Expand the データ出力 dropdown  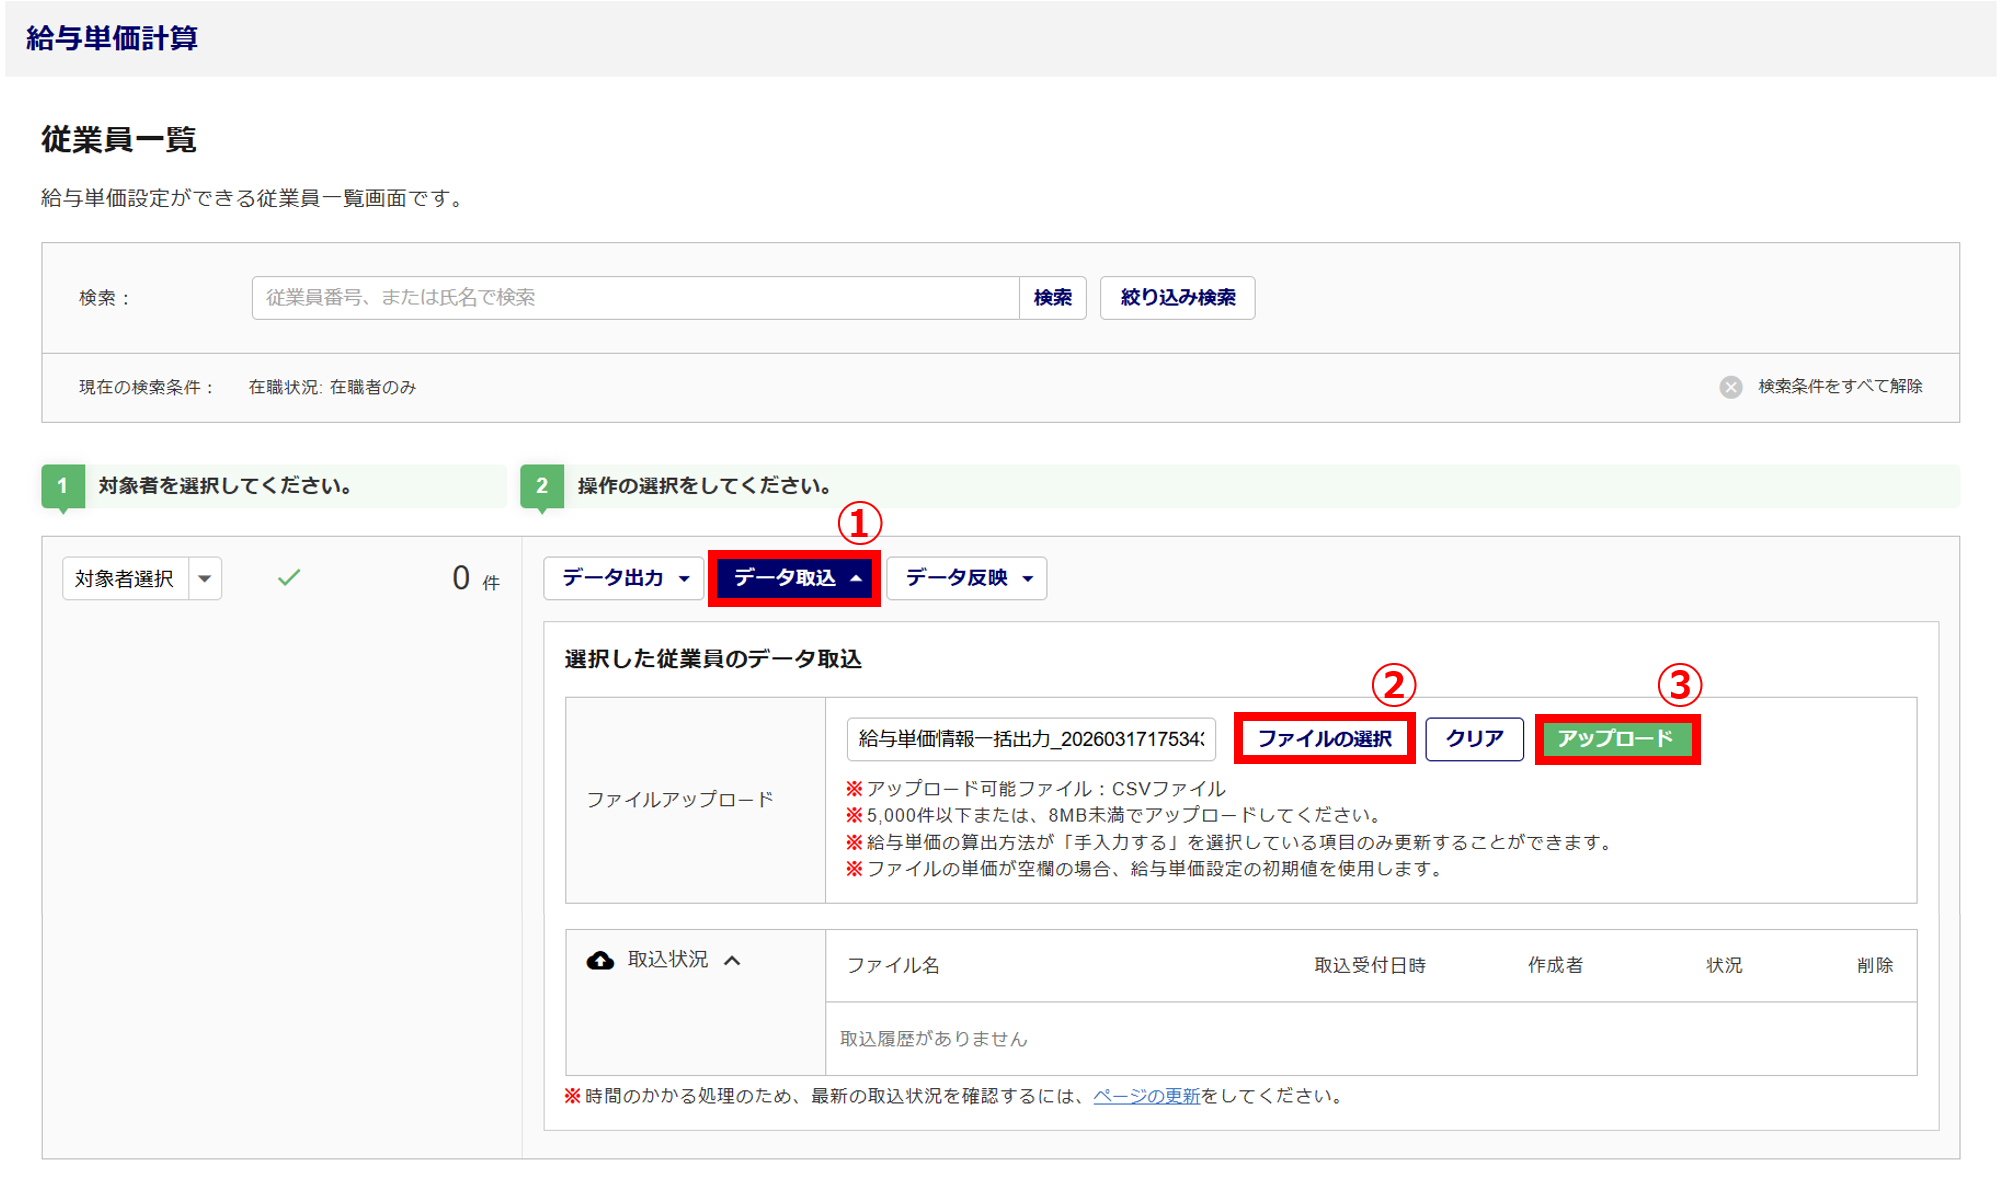[x=623, y=578]
